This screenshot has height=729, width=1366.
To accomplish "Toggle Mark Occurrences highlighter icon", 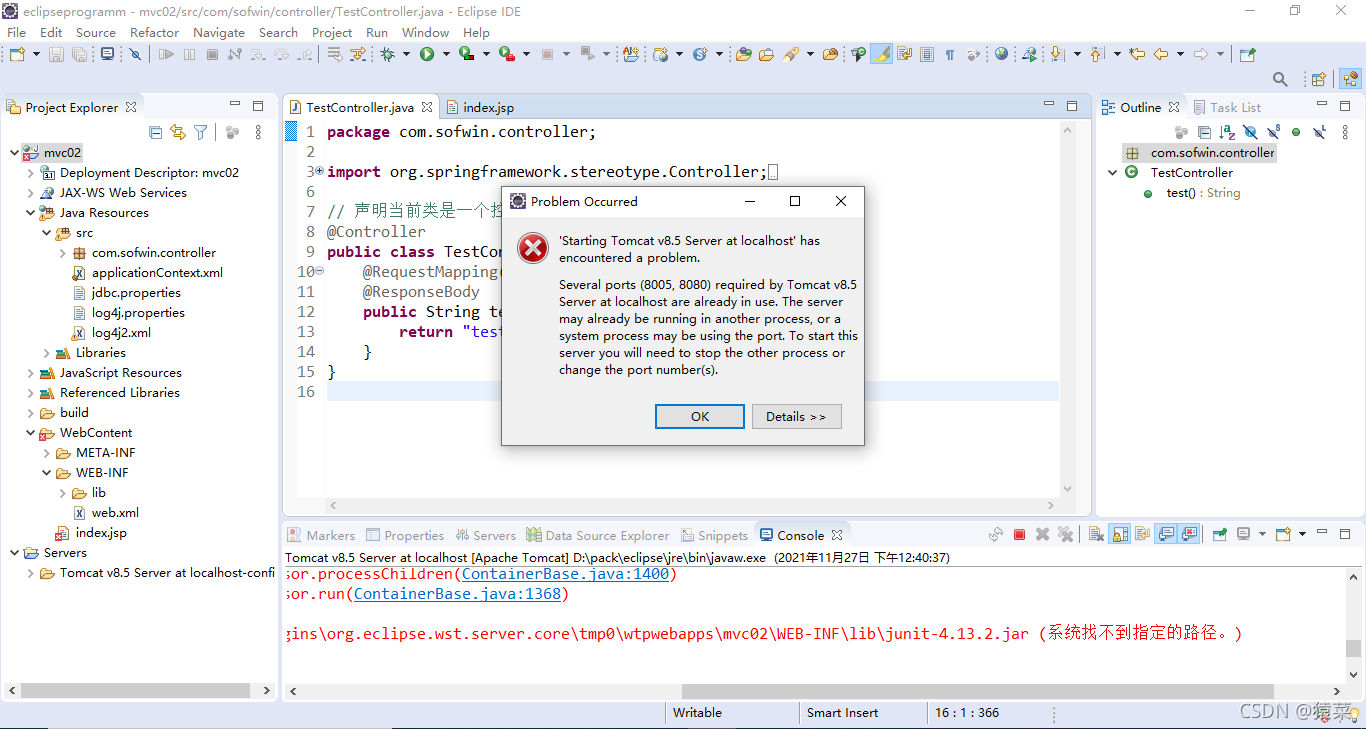I will click(x=882, y=54).
